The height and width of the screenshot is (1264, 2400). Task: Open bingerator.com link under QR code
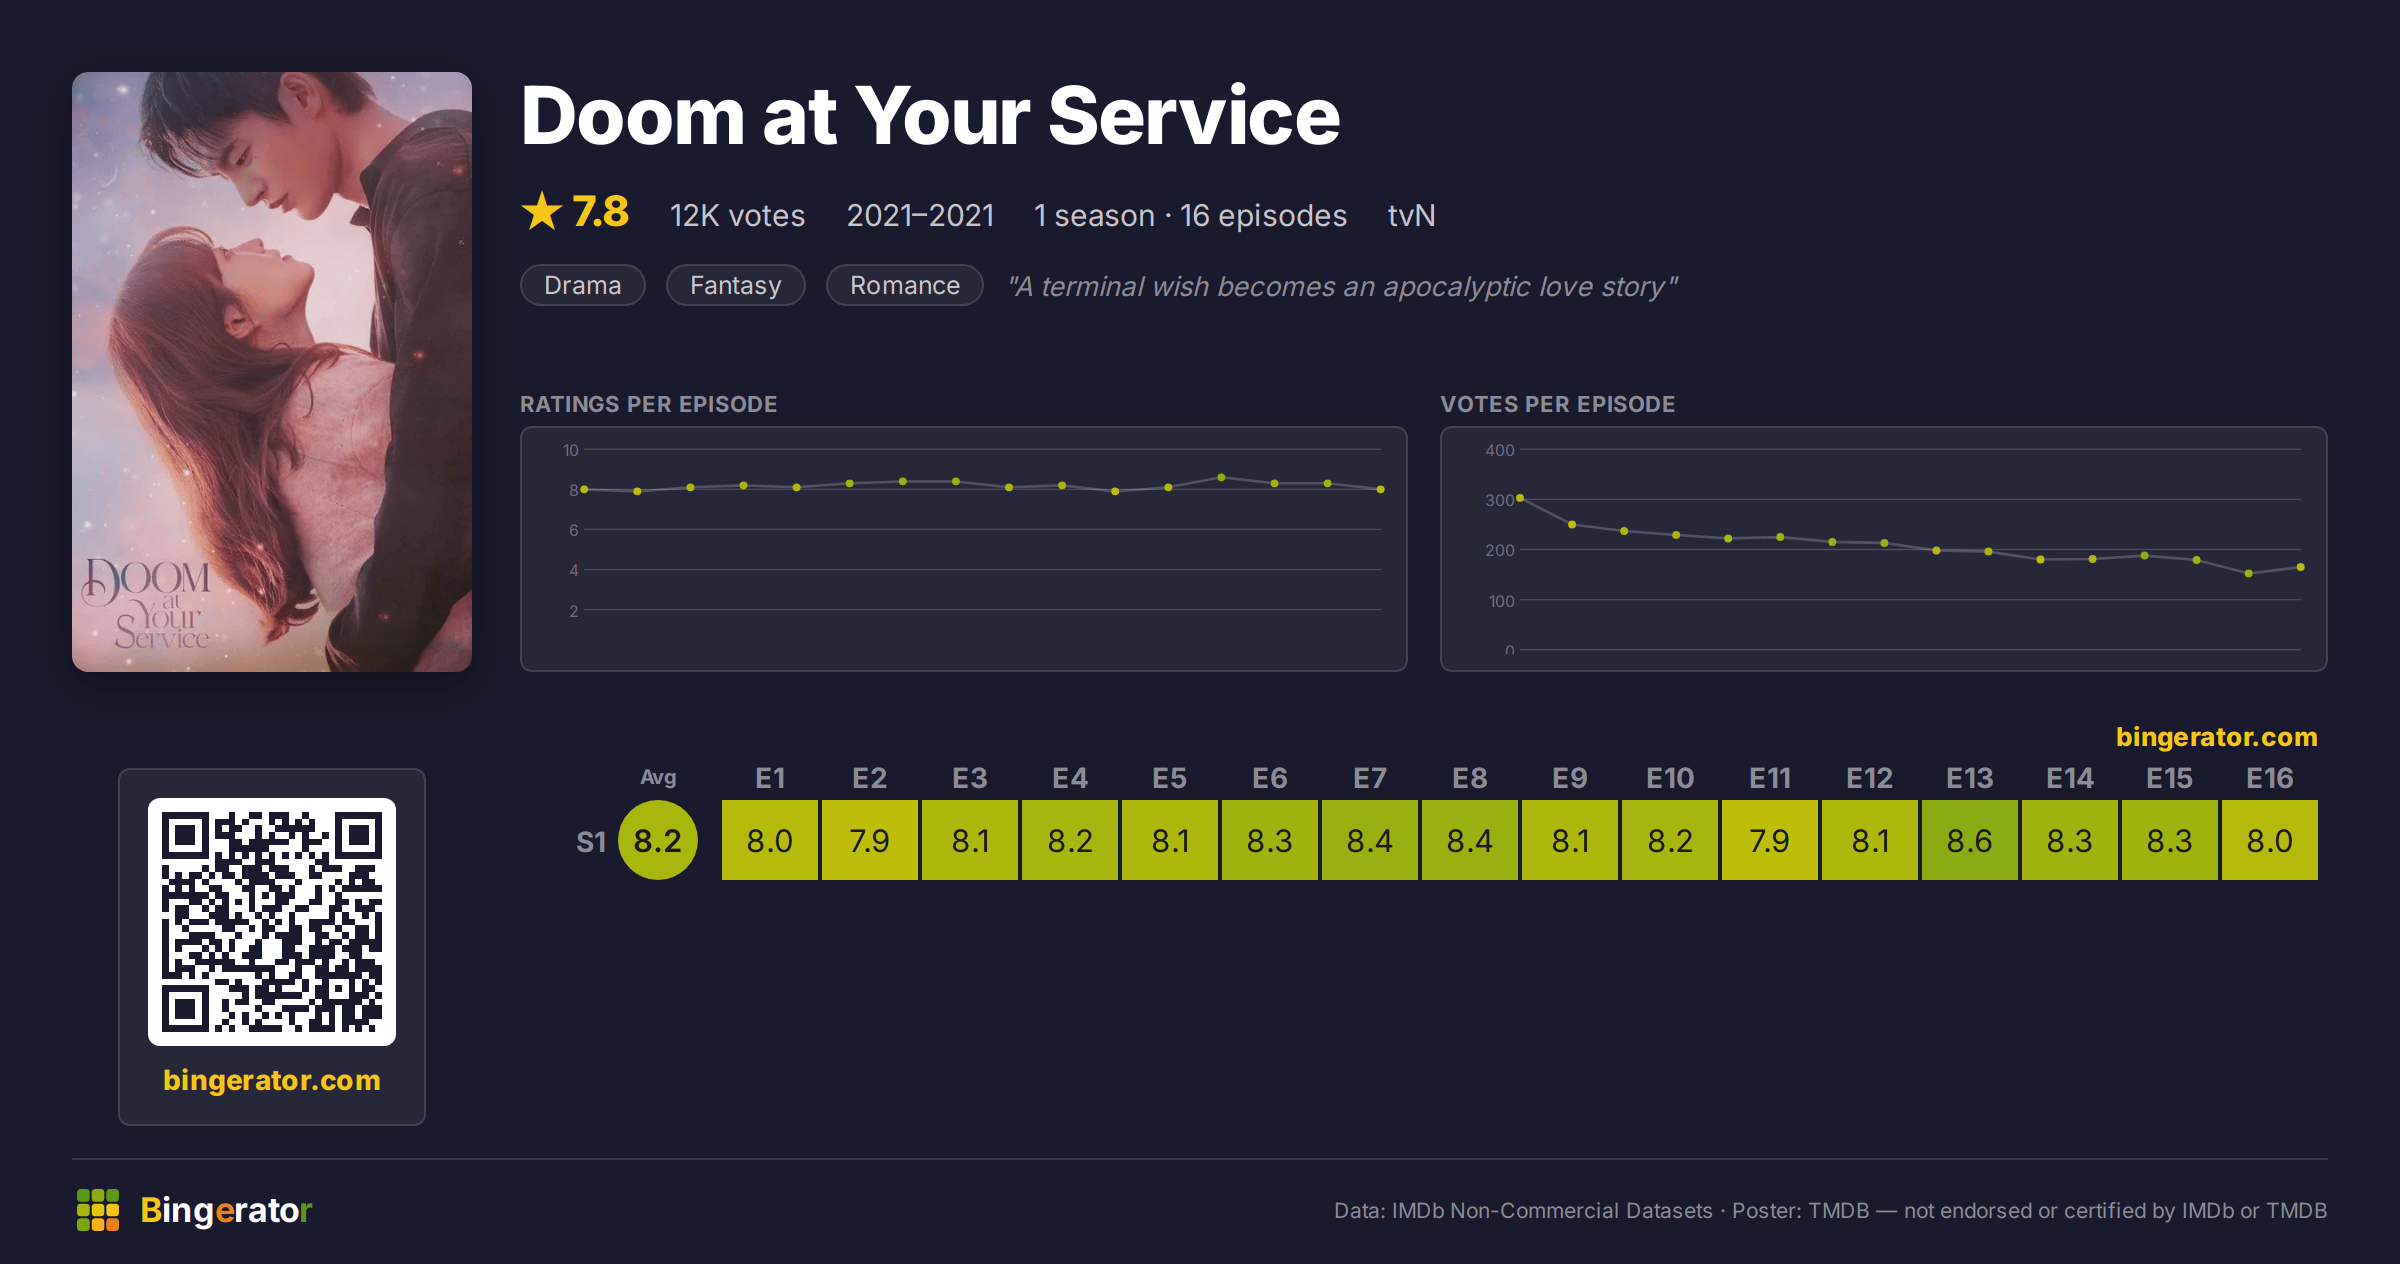[272, 1080]
